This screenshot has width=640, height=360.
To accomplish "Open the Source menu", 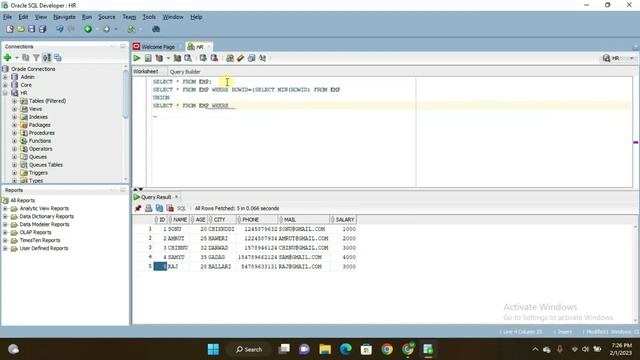I will pyautogui.click(x=107, y=17).
